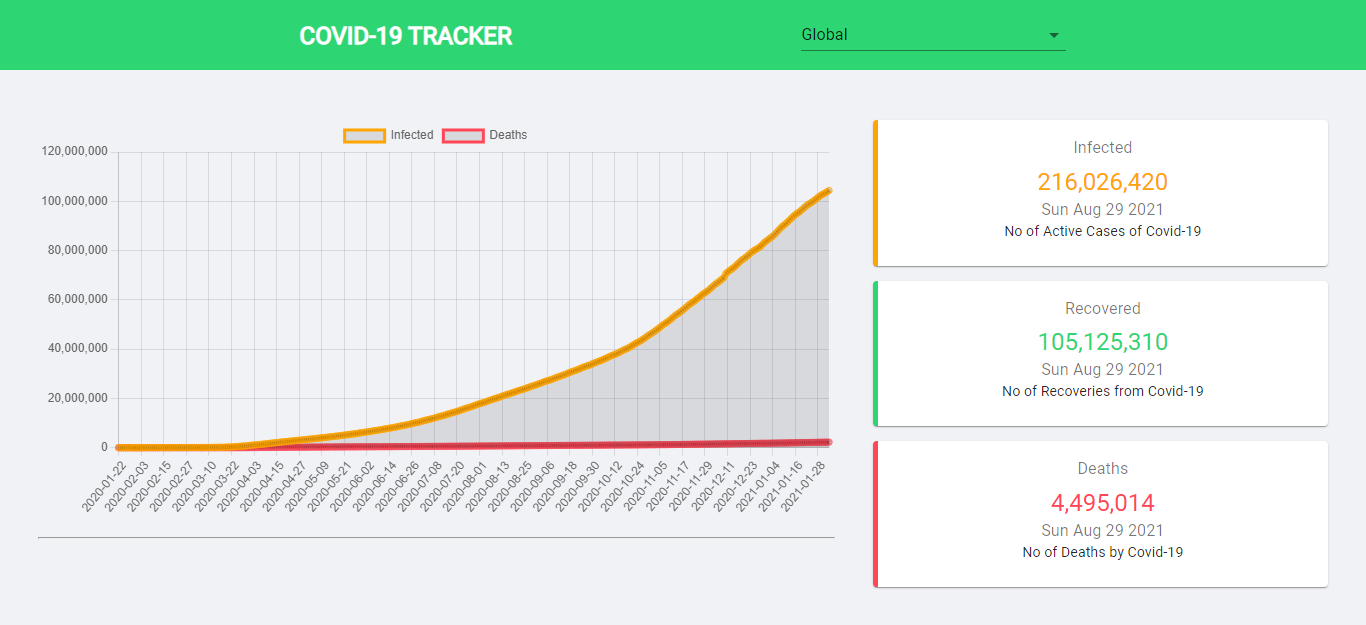The width and height of the screenshot is (1366, 625).
Task: Click the 2020-01-22 axis label
Action: (x=107, y=482)
